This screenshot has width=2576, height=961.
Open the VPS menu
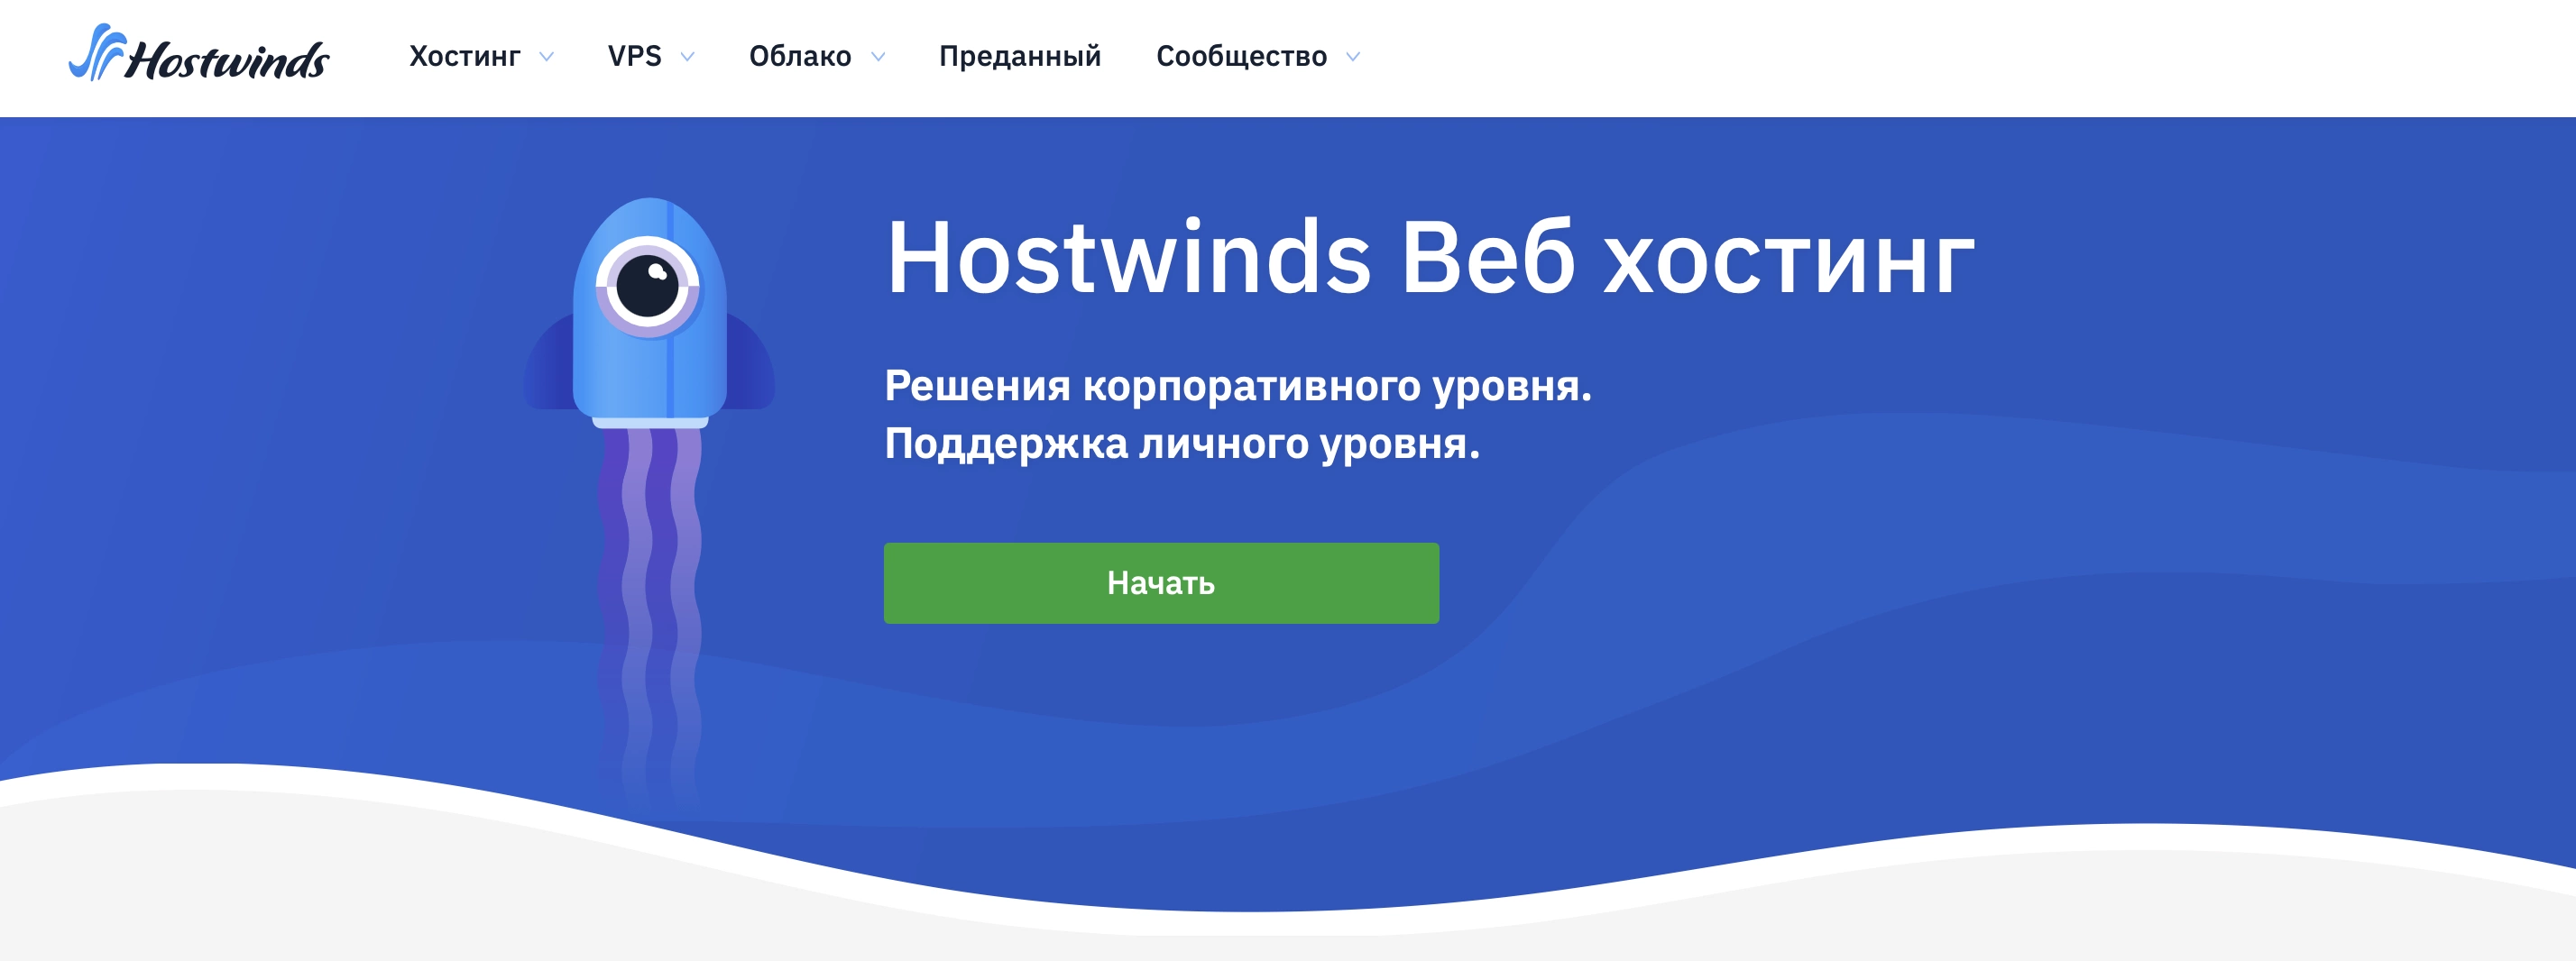[635, 56]
